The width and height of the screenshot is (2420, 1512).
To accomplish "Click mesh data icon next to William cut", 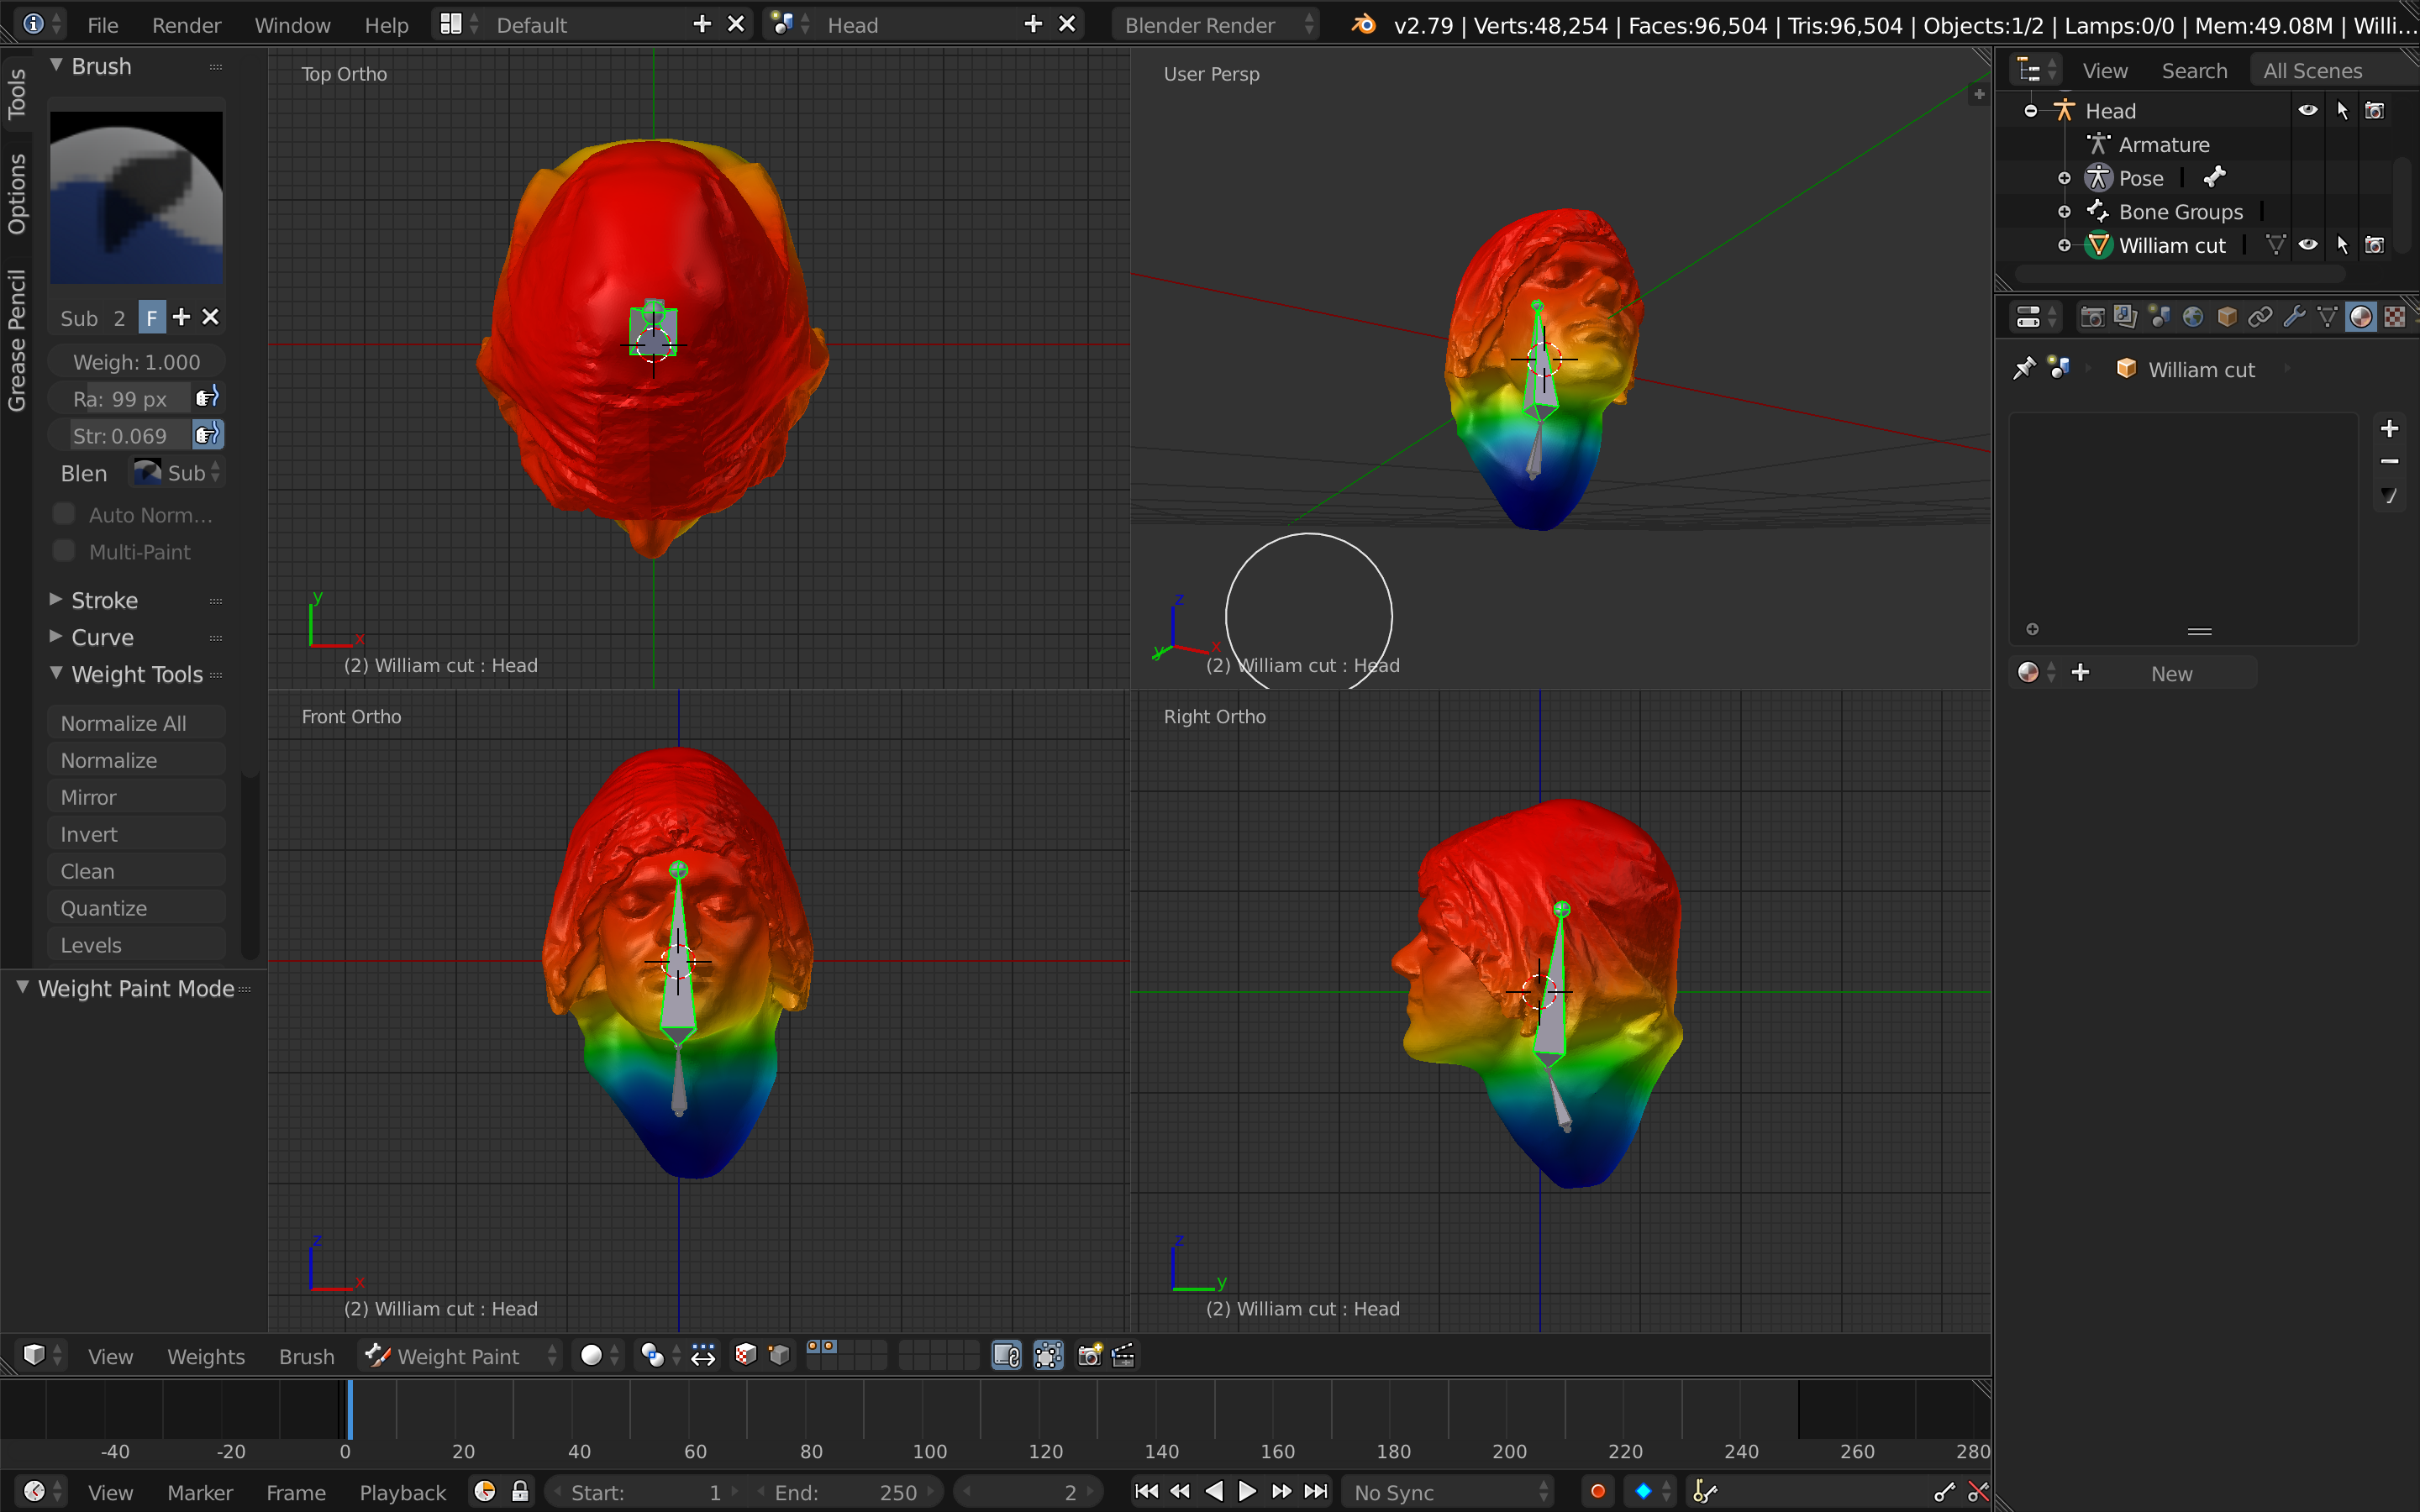I will tap(2275, 245).
